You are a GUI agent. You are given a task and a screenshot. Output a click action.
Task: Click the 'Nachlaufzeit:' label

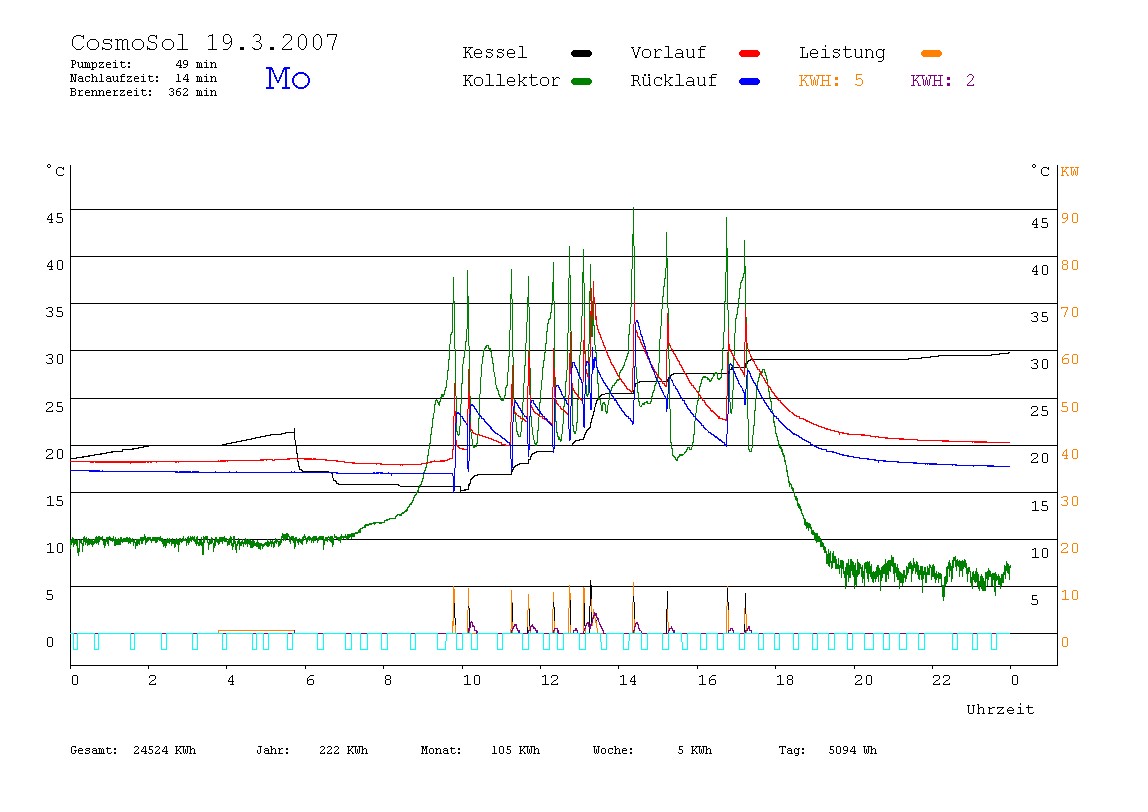coord(115,78)
